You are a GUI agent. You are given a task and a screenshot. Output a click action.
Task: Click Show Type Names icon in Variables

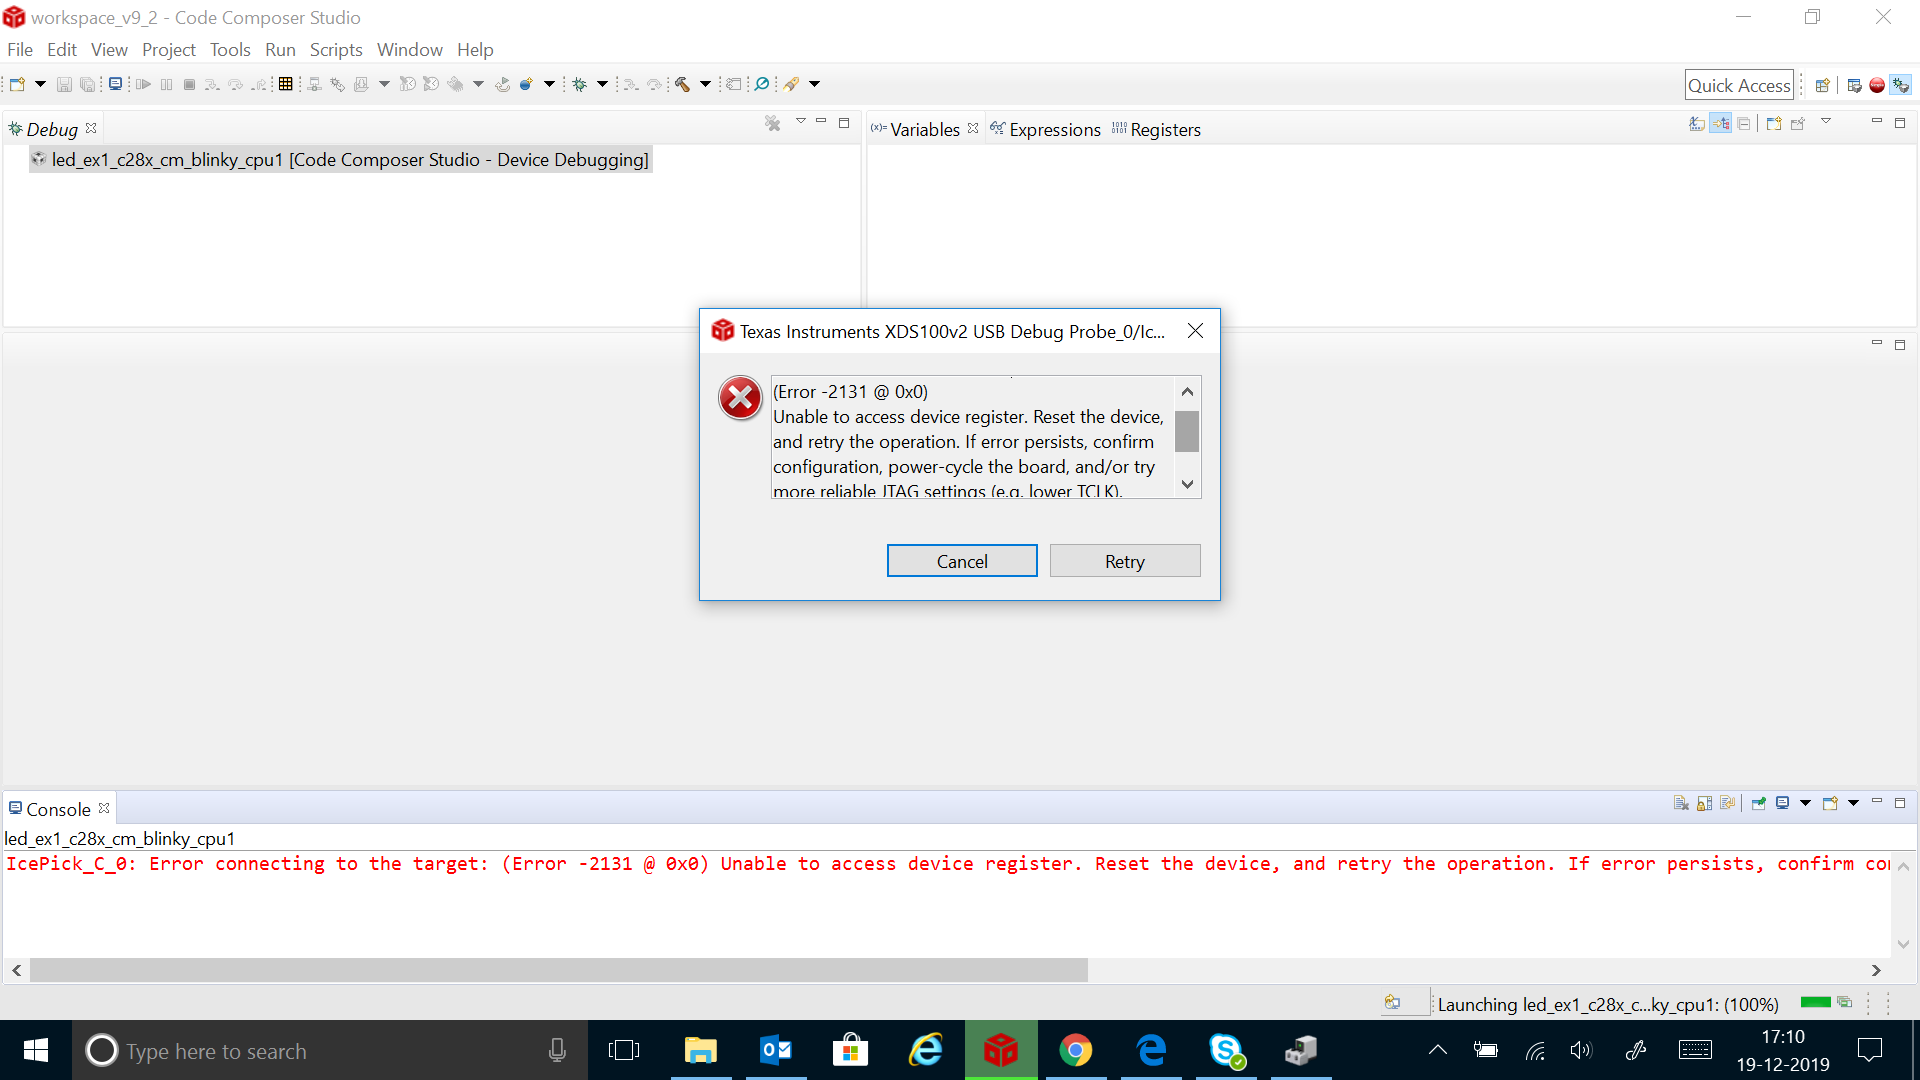click(1697, 123)
